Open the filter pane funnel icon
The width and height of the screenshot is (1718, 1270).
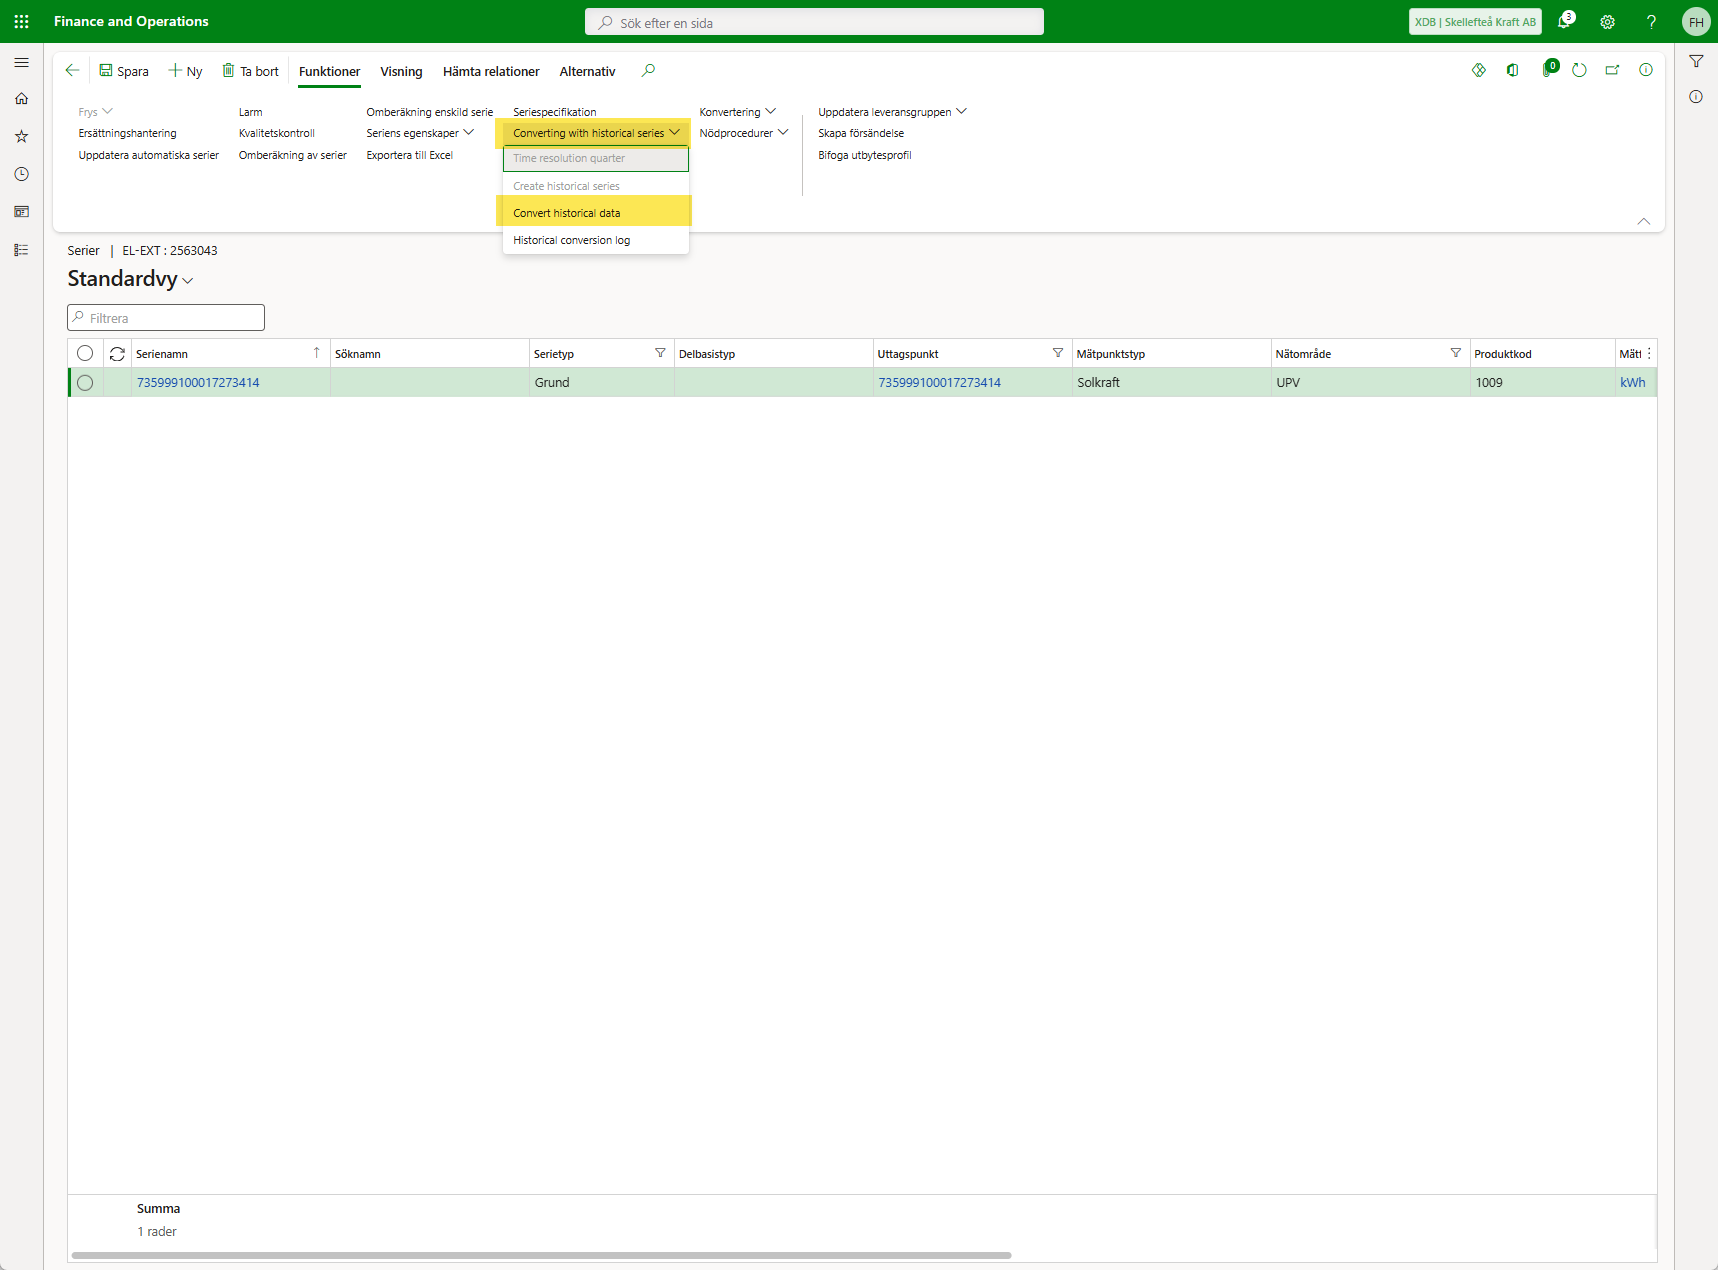tap(1696, 62)
